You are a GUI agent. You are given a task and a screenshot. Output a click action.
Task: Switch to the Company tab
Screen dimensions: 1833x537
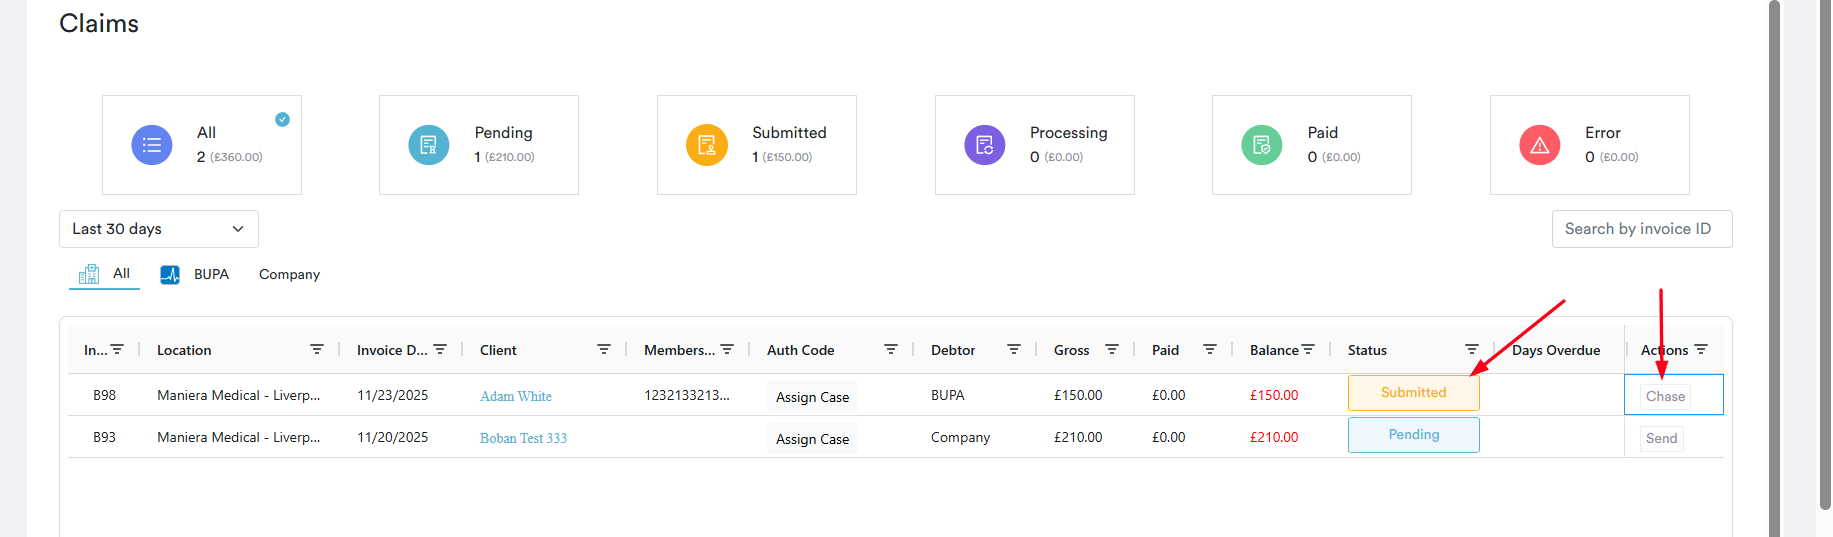point(289,274)
